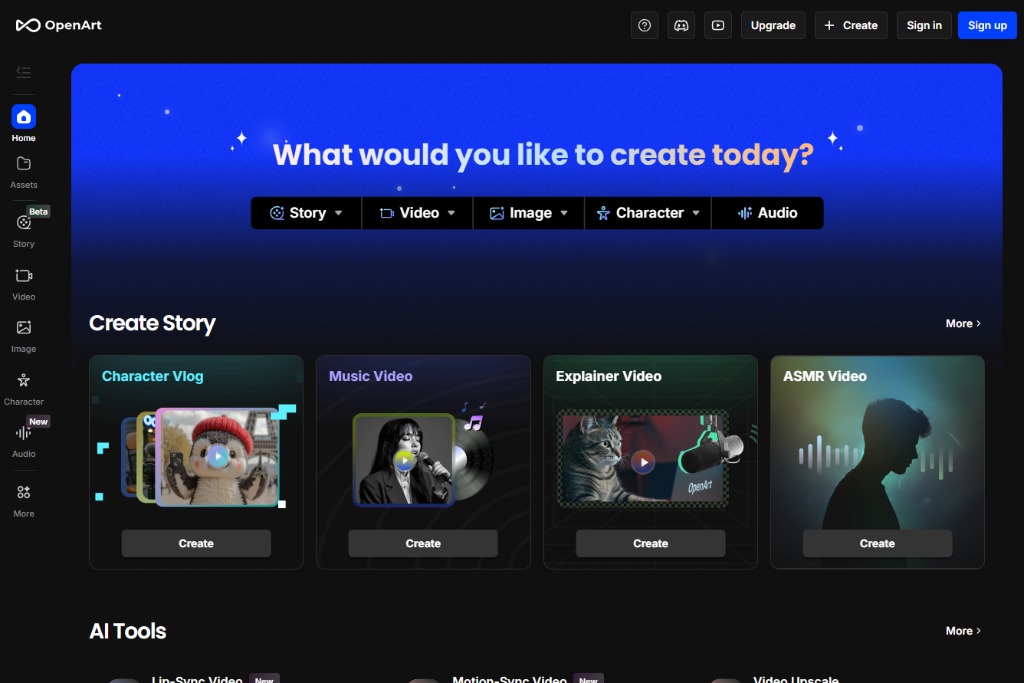The height and width of the screenshot is (683, 1024).
Task: Open the Character sidebar item
Action: click(x=23, y=387)
